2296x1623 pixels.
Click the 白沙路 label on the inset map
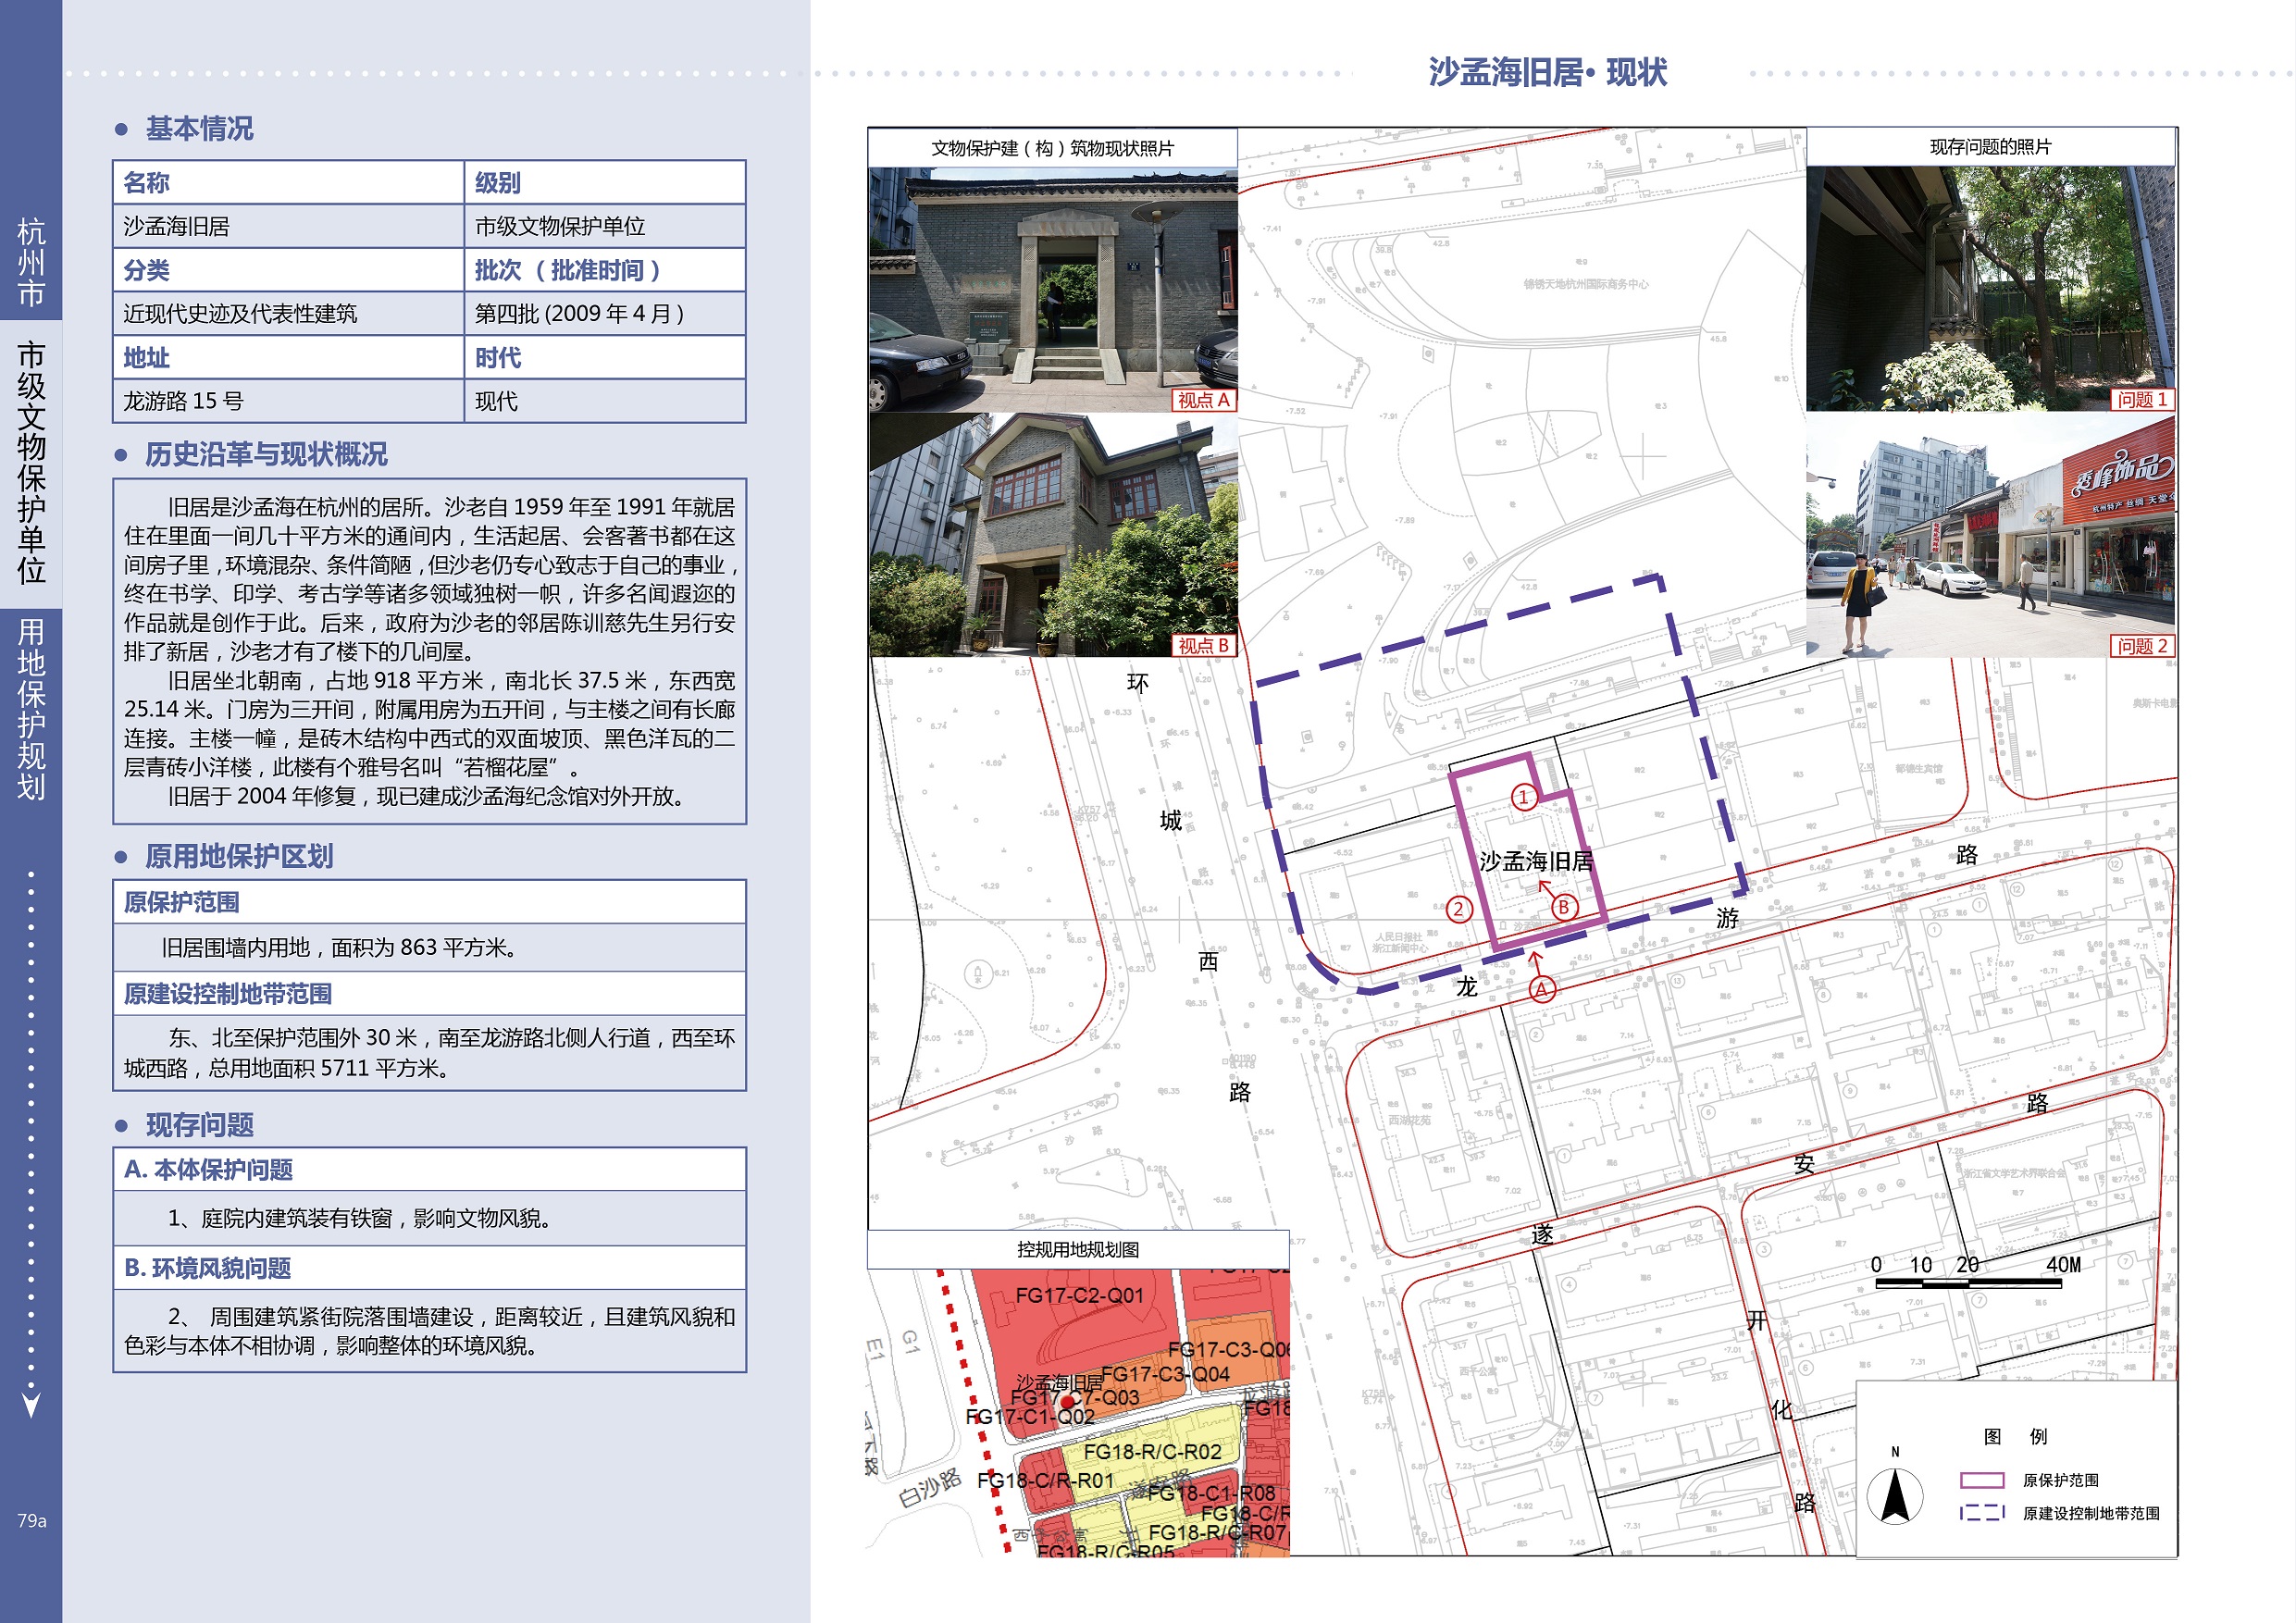pyautogui.click(x=929, y=1487)
